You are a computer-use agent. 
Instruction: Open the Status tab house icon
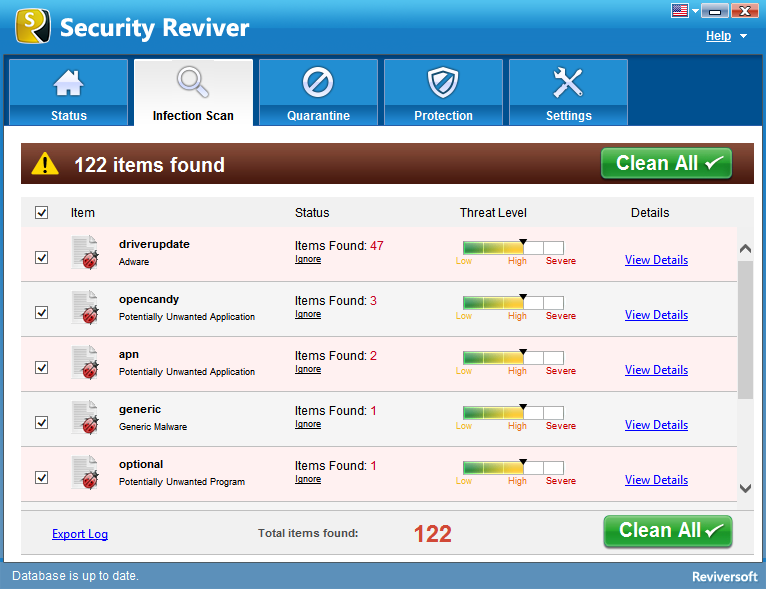[x=68, y=83]
